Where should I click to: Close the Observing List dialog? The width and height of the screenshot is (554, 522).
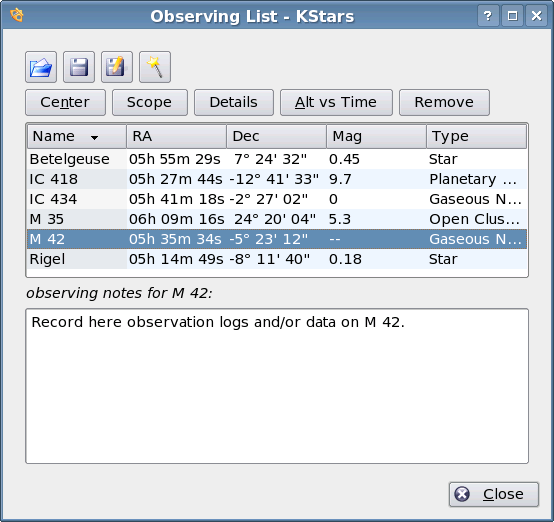[494, 494]
